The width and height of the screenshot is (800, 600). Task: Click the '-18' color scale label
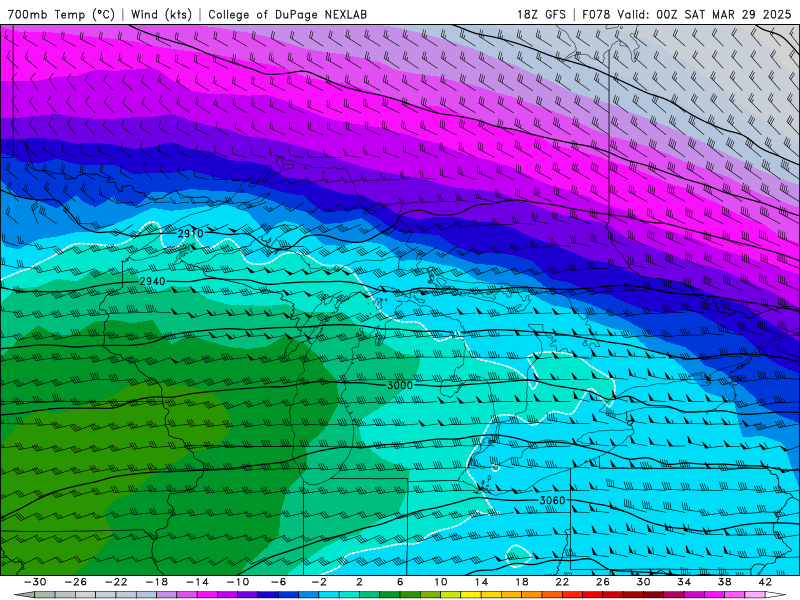157,582
